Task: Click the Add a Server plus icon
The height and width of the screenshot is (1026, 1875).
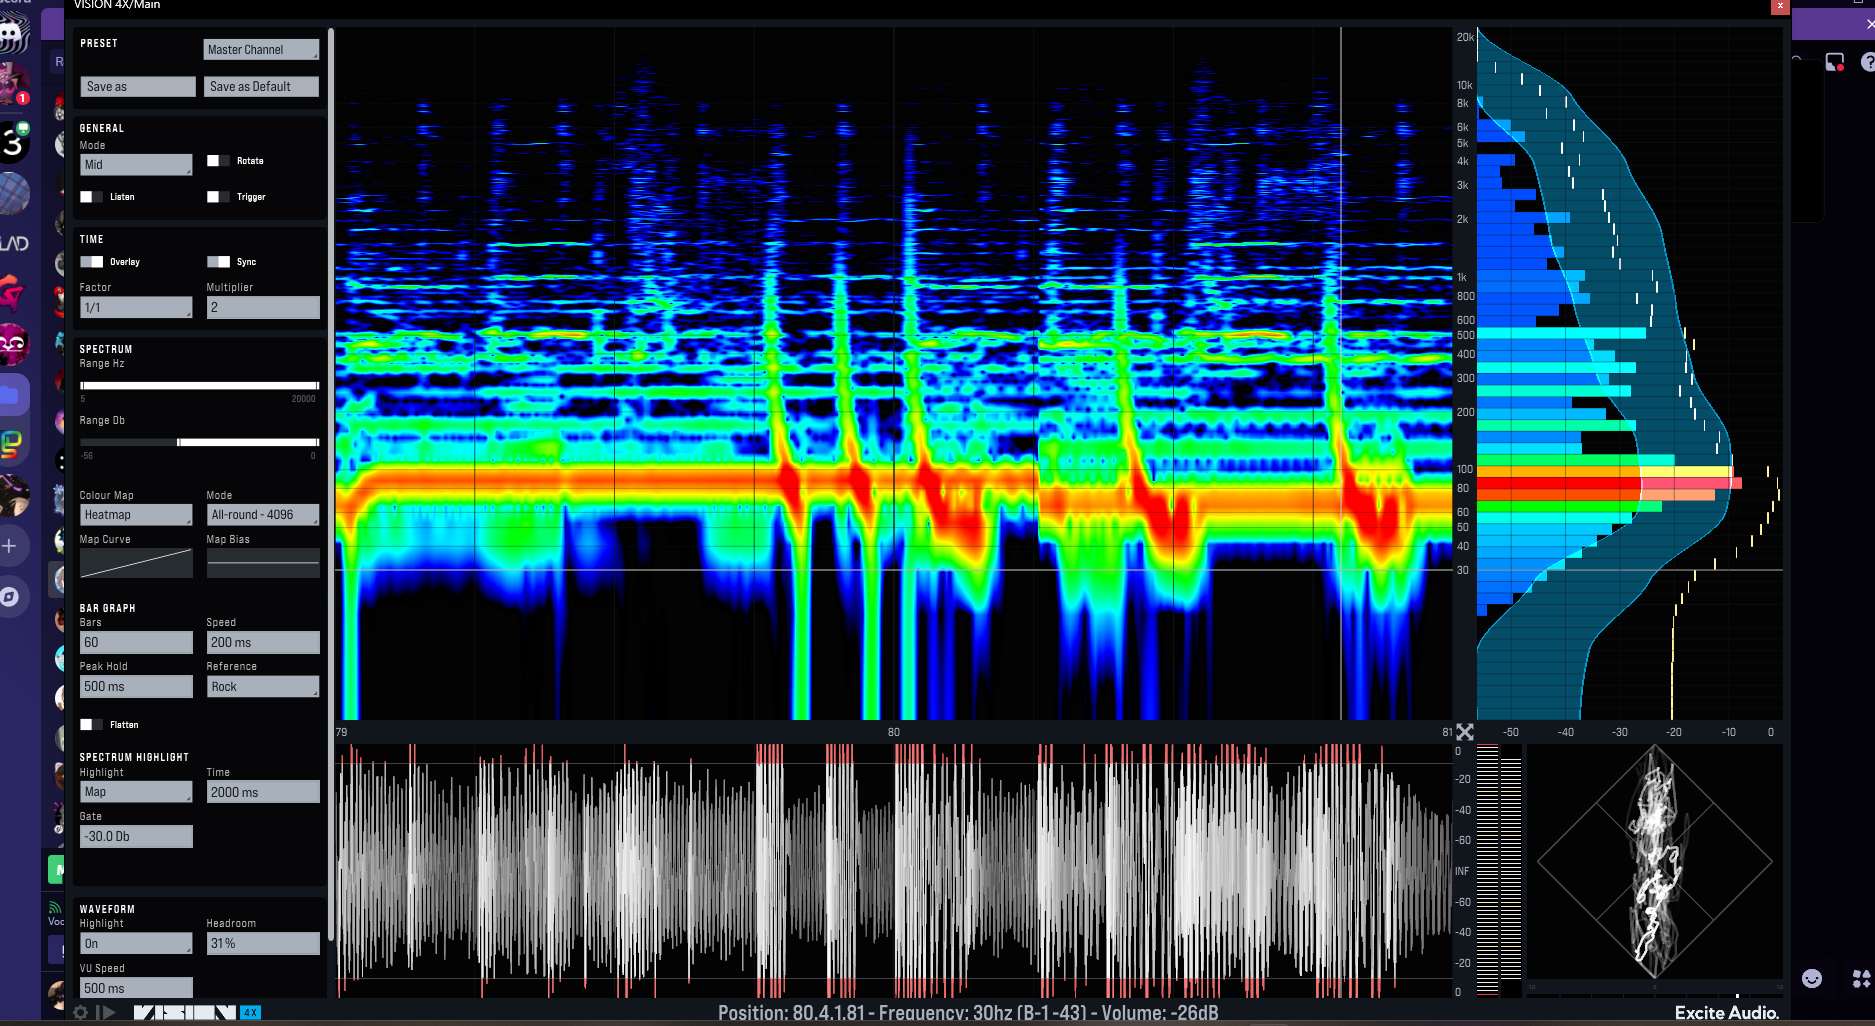Action: point(10,546)
